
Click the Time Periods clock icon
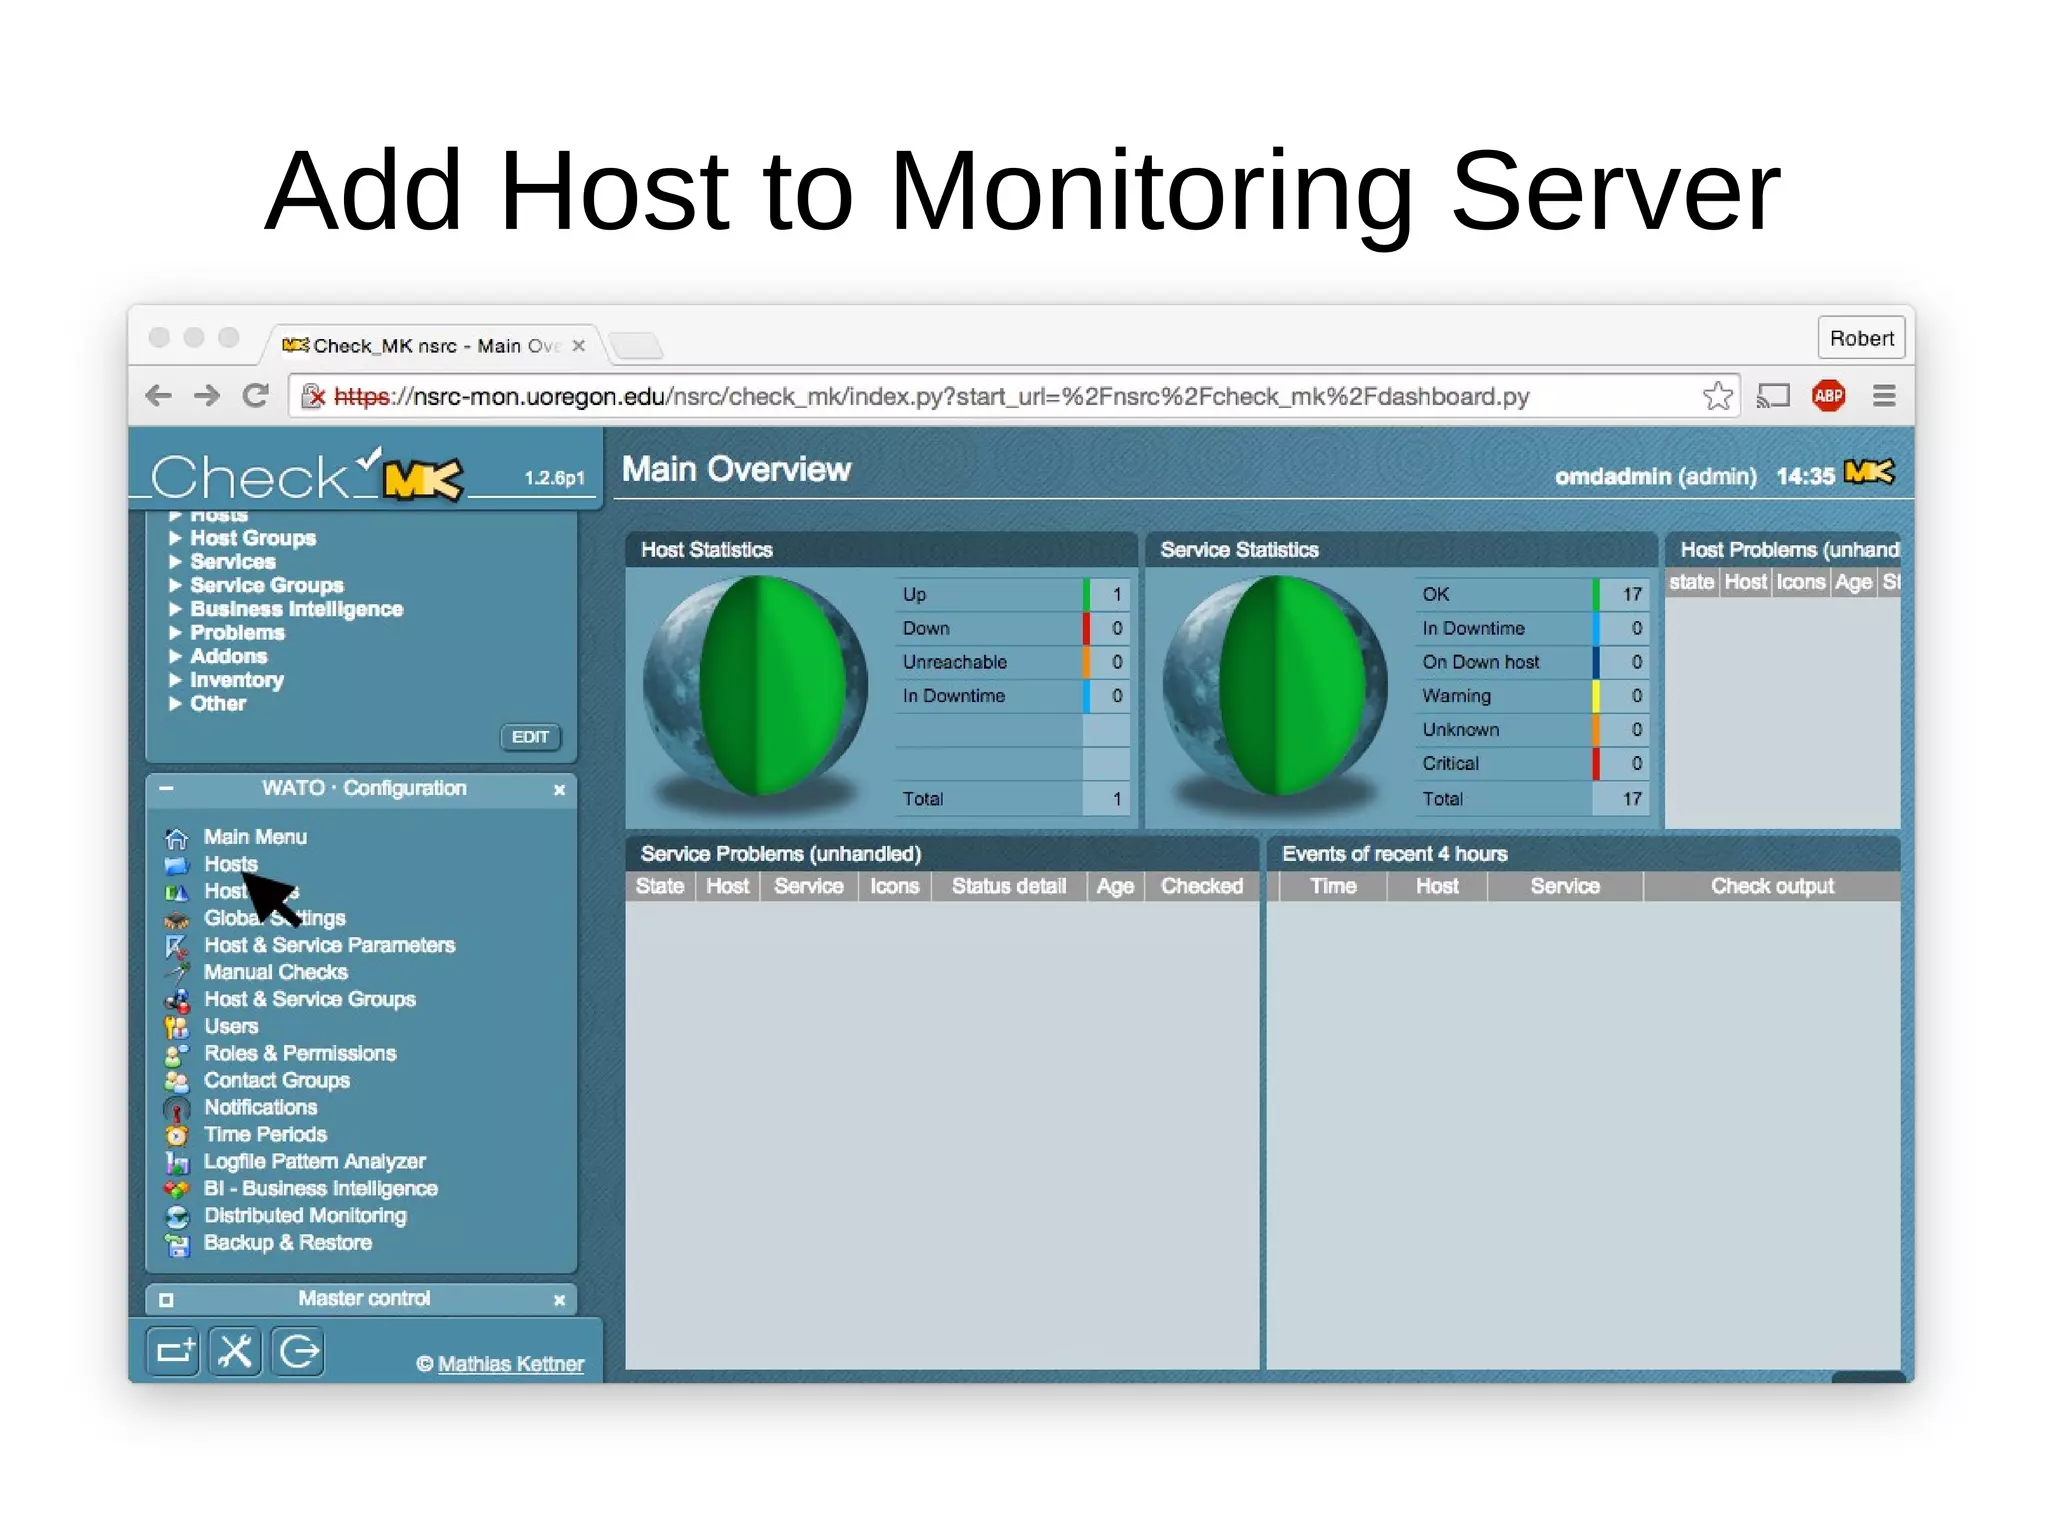[177, 1135]
